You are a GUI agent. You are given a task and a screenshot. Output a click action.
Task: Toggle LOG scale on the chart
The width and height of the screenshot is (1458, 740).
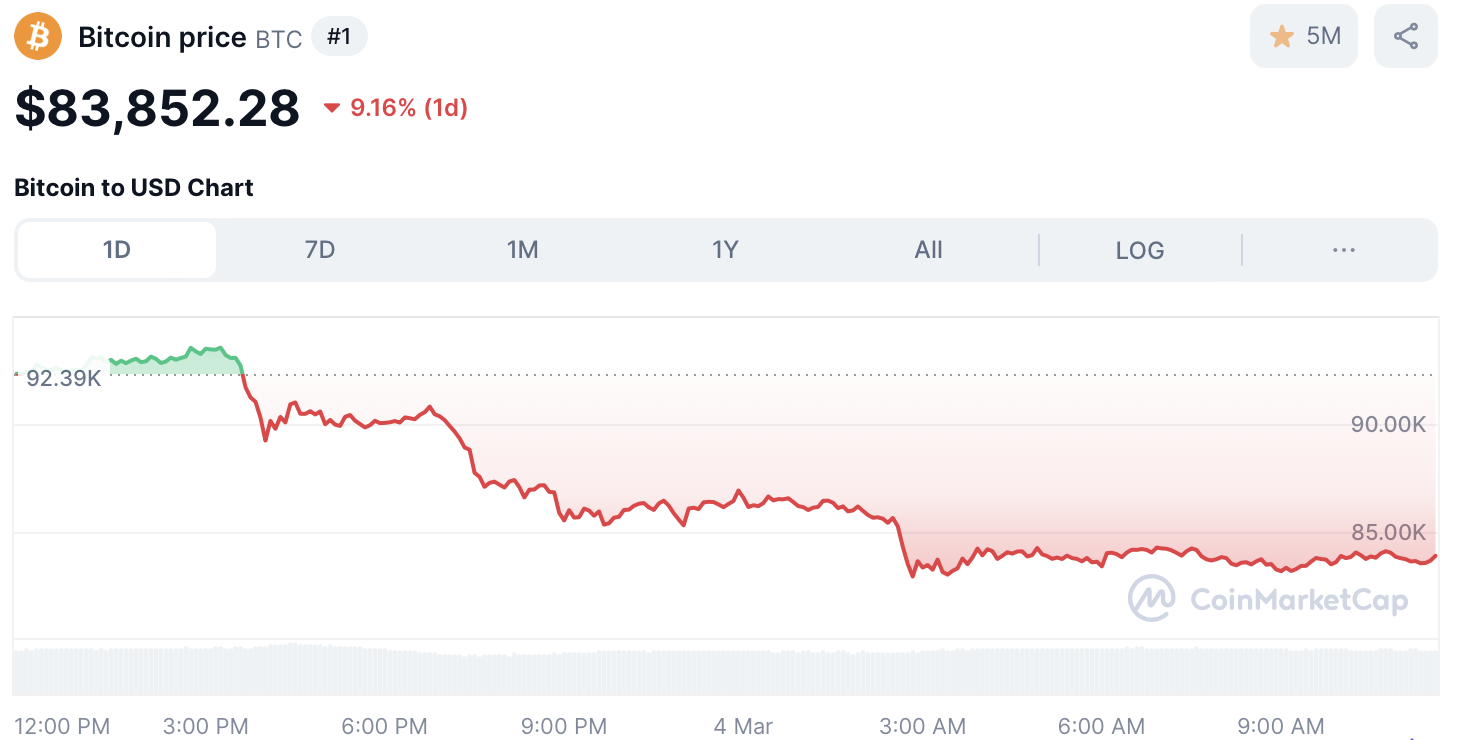1140,250
